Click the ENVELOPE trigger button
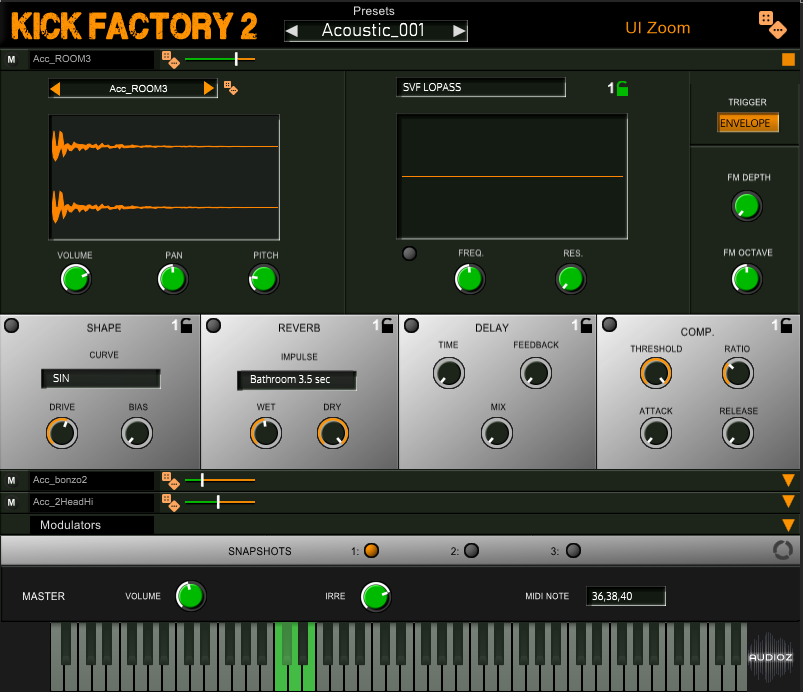This screenshot has width=803, height=692. click(745, 123)
